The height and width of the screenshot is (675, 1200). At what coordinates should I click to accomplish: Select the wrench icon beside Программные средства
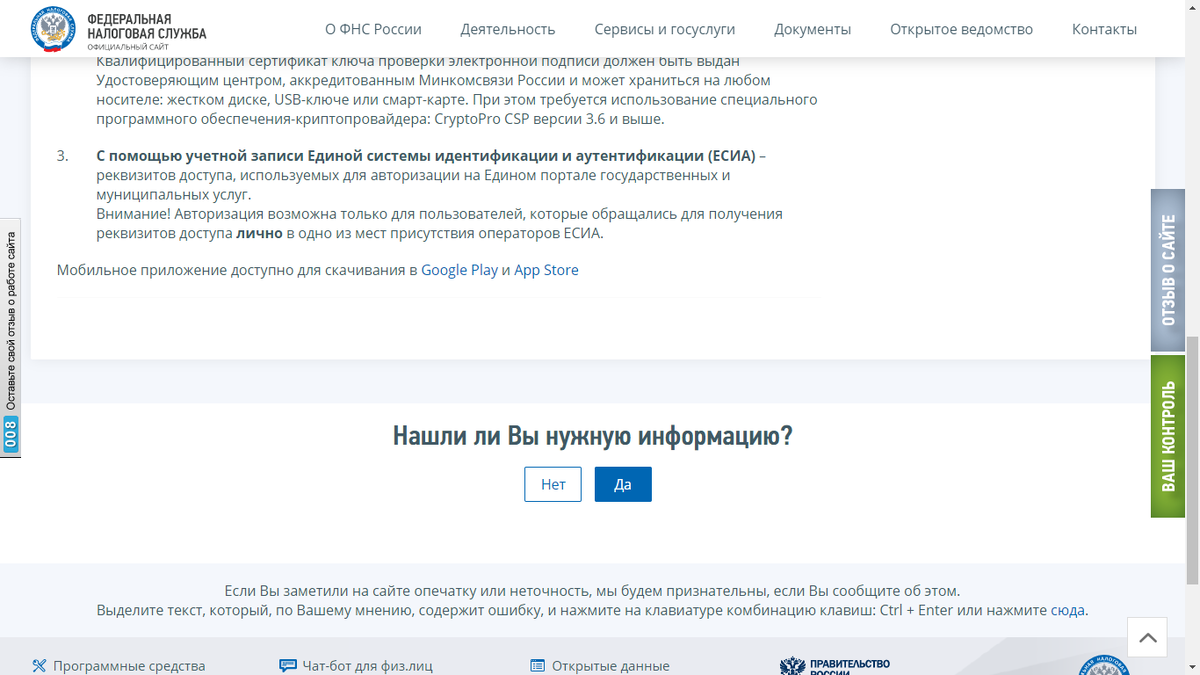(40, 664)
